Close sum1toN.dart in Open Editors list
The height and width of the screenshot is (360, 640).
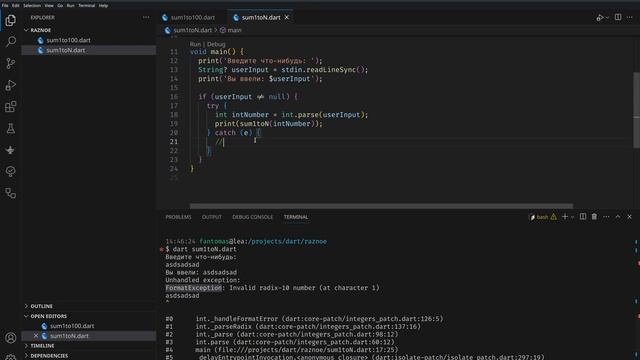pyautogui.click(x=36, y=336)
